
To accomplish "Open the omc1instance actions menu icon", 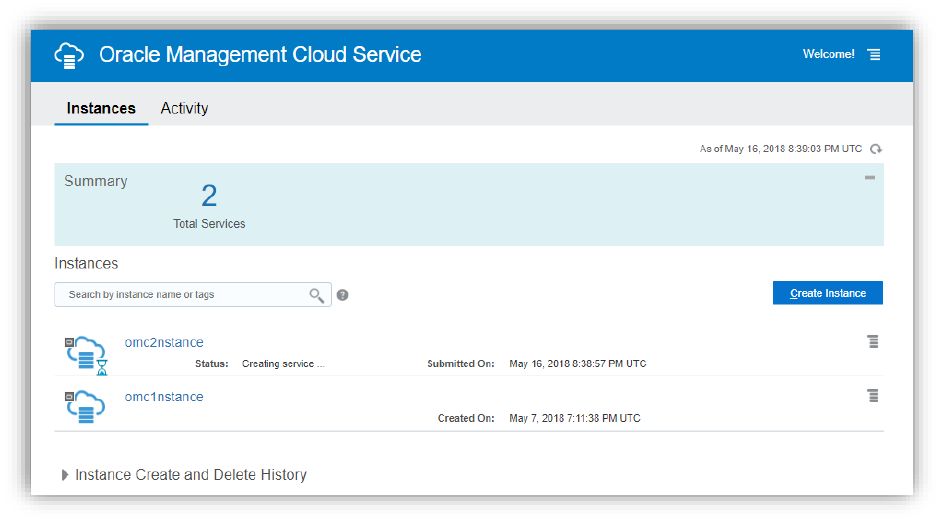I will 873,396.
